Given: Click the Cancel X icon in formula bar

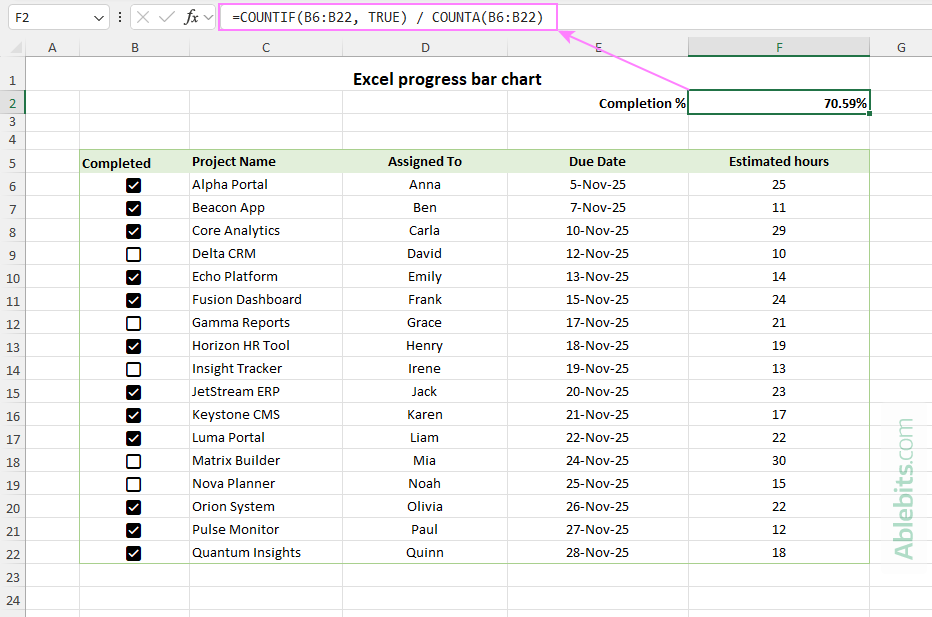Looking at the screenshot, I should (144, 17).
